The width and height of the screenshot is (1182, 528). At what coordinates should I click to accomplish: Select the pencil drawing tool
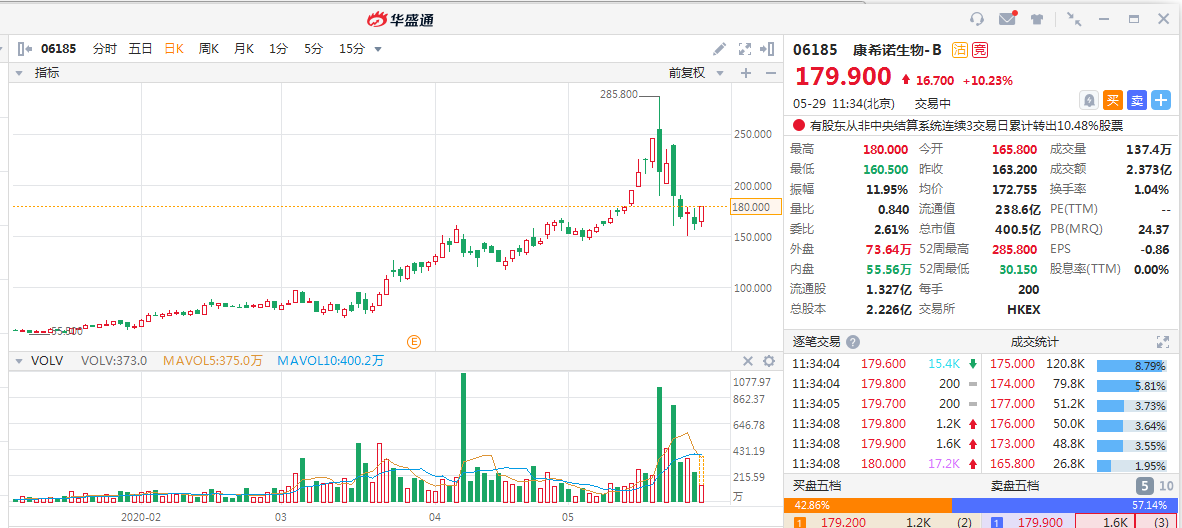point(720,49)
